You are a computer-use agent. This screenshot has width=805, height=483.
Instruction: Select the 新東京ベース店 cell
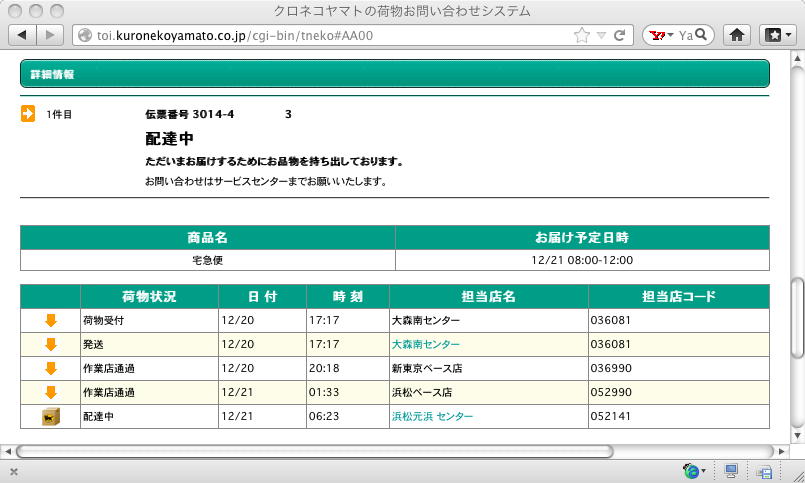point(489,369)
